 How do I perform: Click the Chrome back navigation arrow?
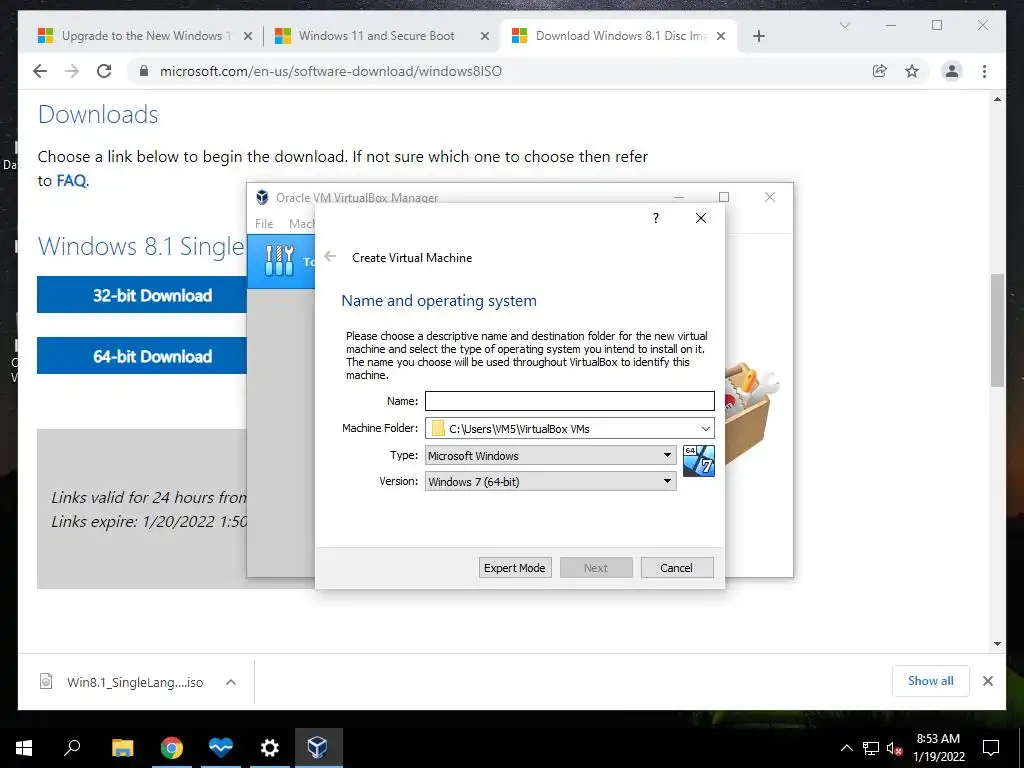click(40, 71)
